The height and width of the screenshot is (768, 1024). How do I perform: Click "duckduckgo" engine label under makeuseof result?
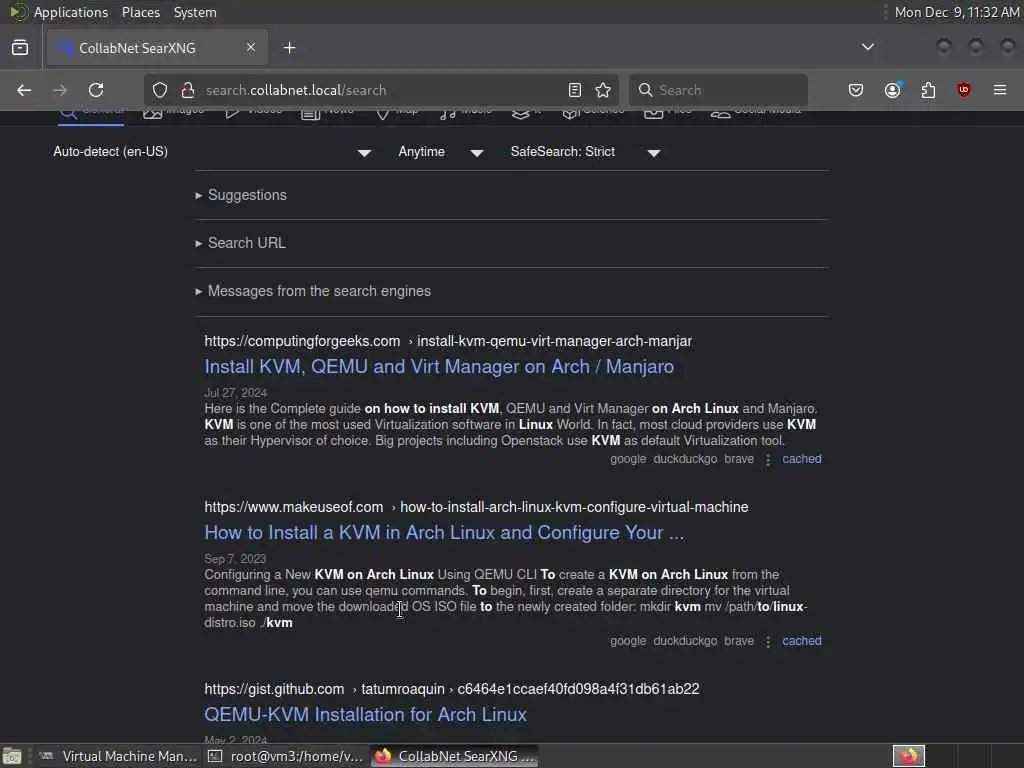685,641
